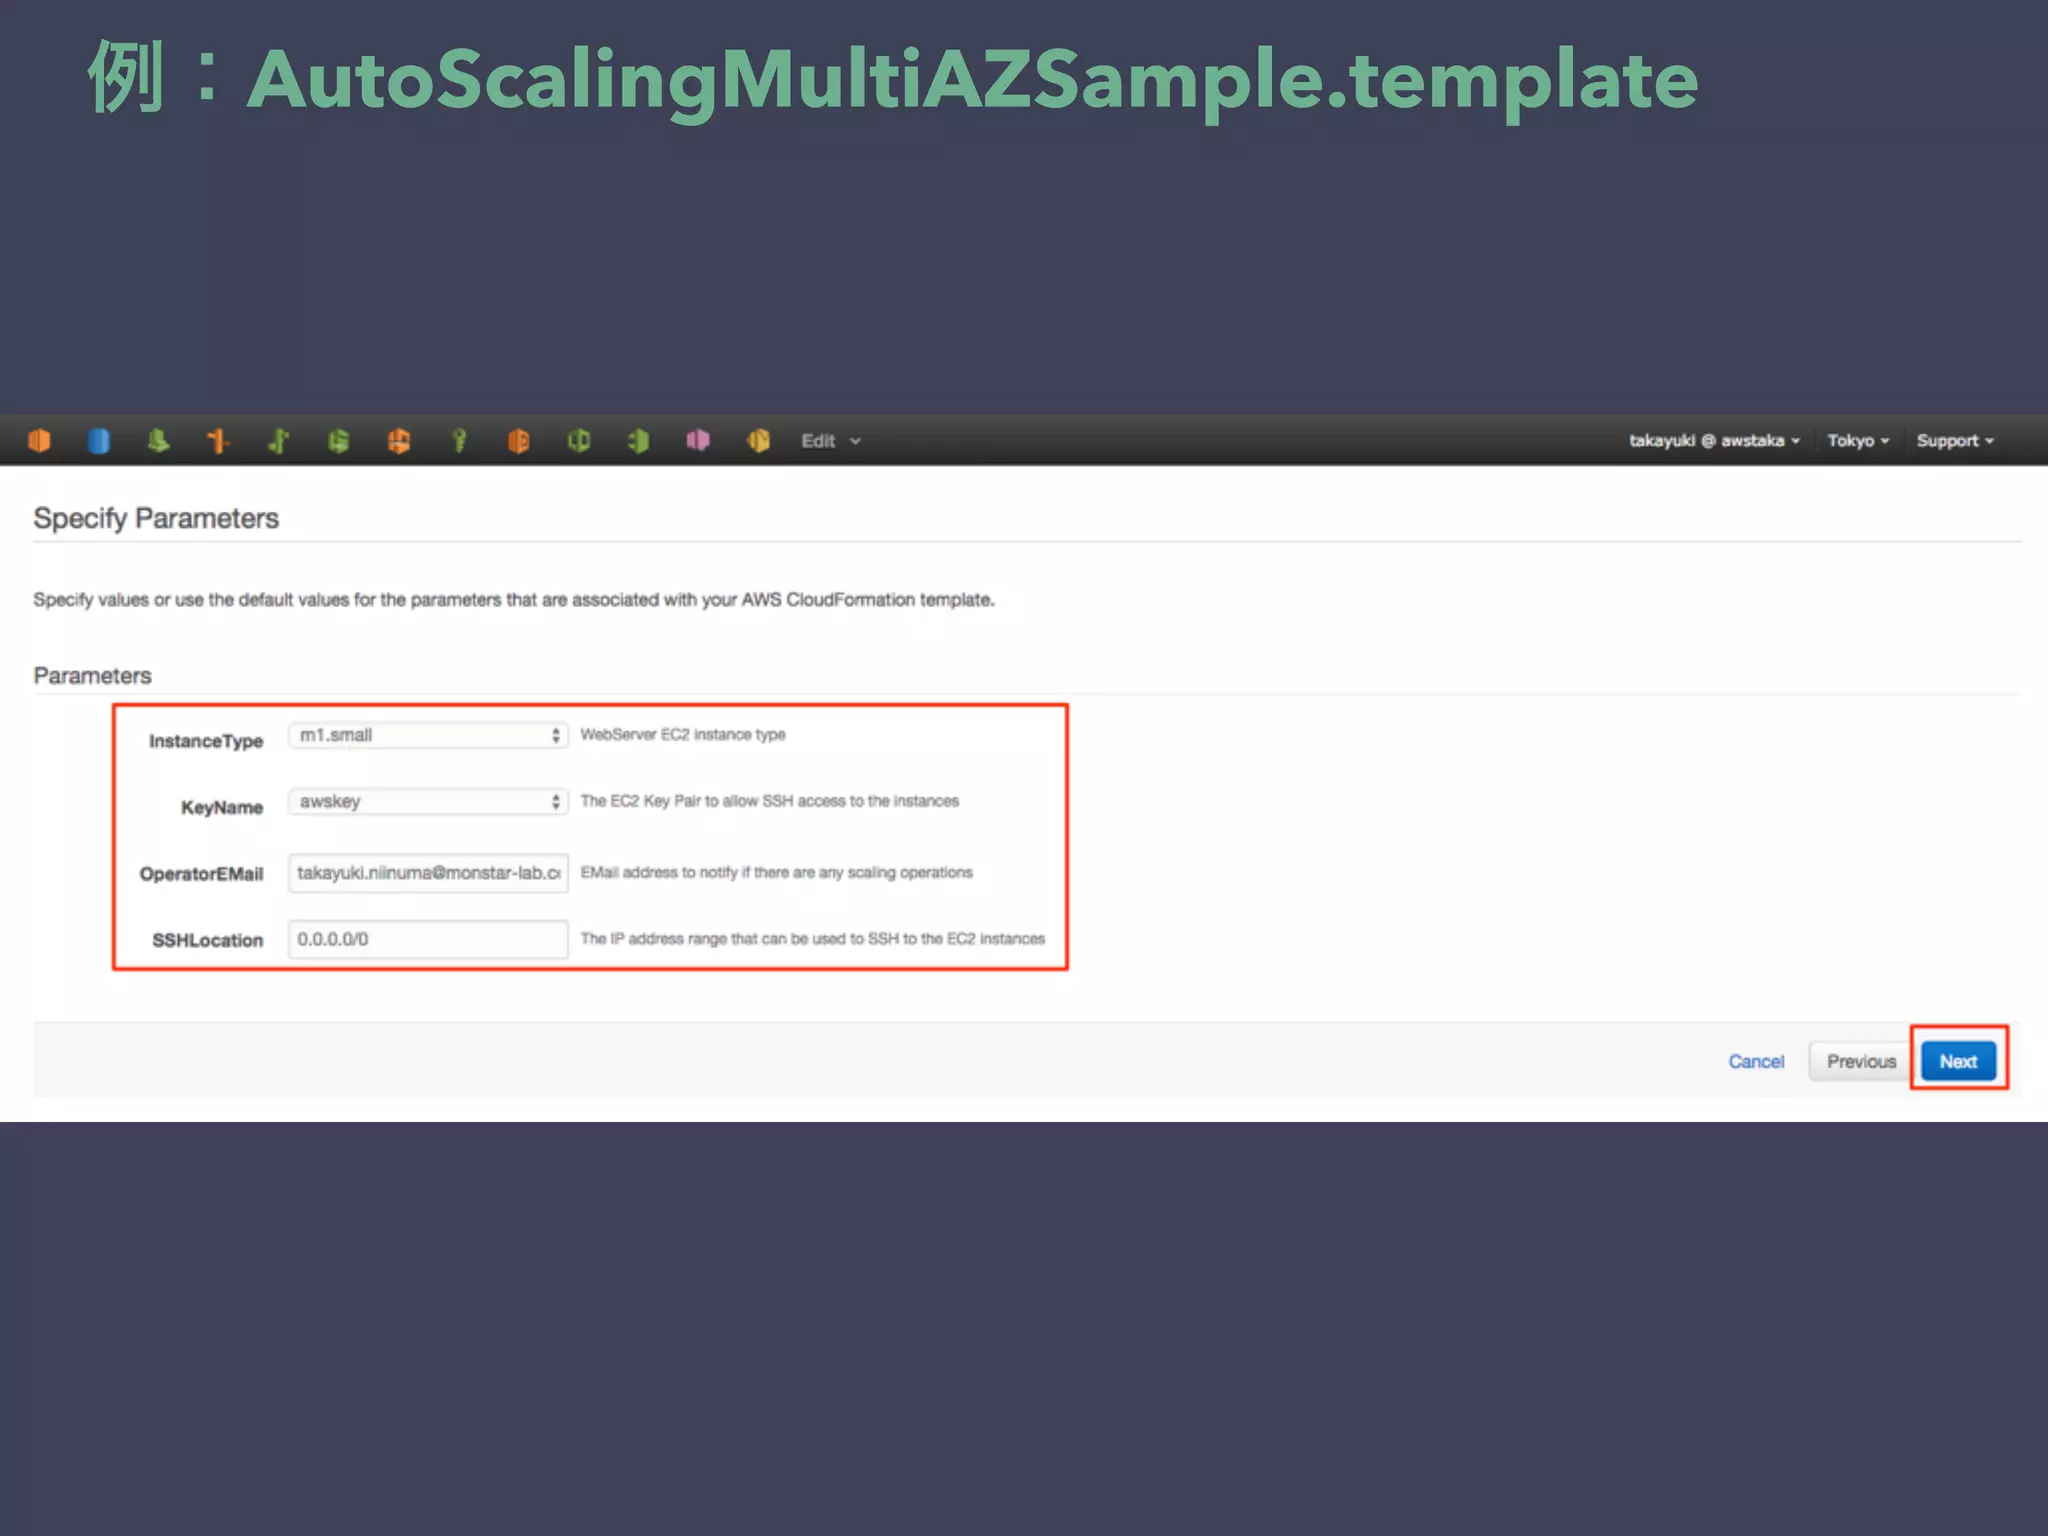Open the dark green hexagon icon beside orange block
Viewport: 2048px width, 1536px height.
click(x=578, y=441)
